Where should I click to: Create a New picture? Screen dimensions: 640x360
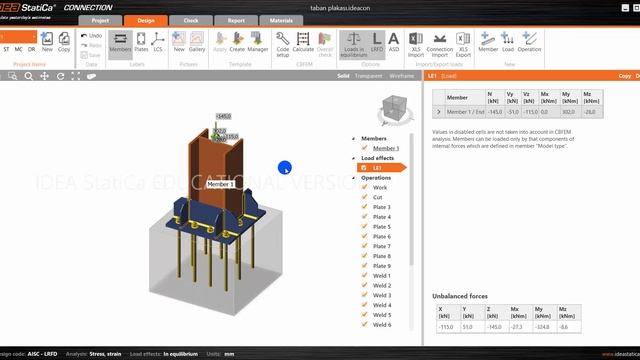[179, 42]
